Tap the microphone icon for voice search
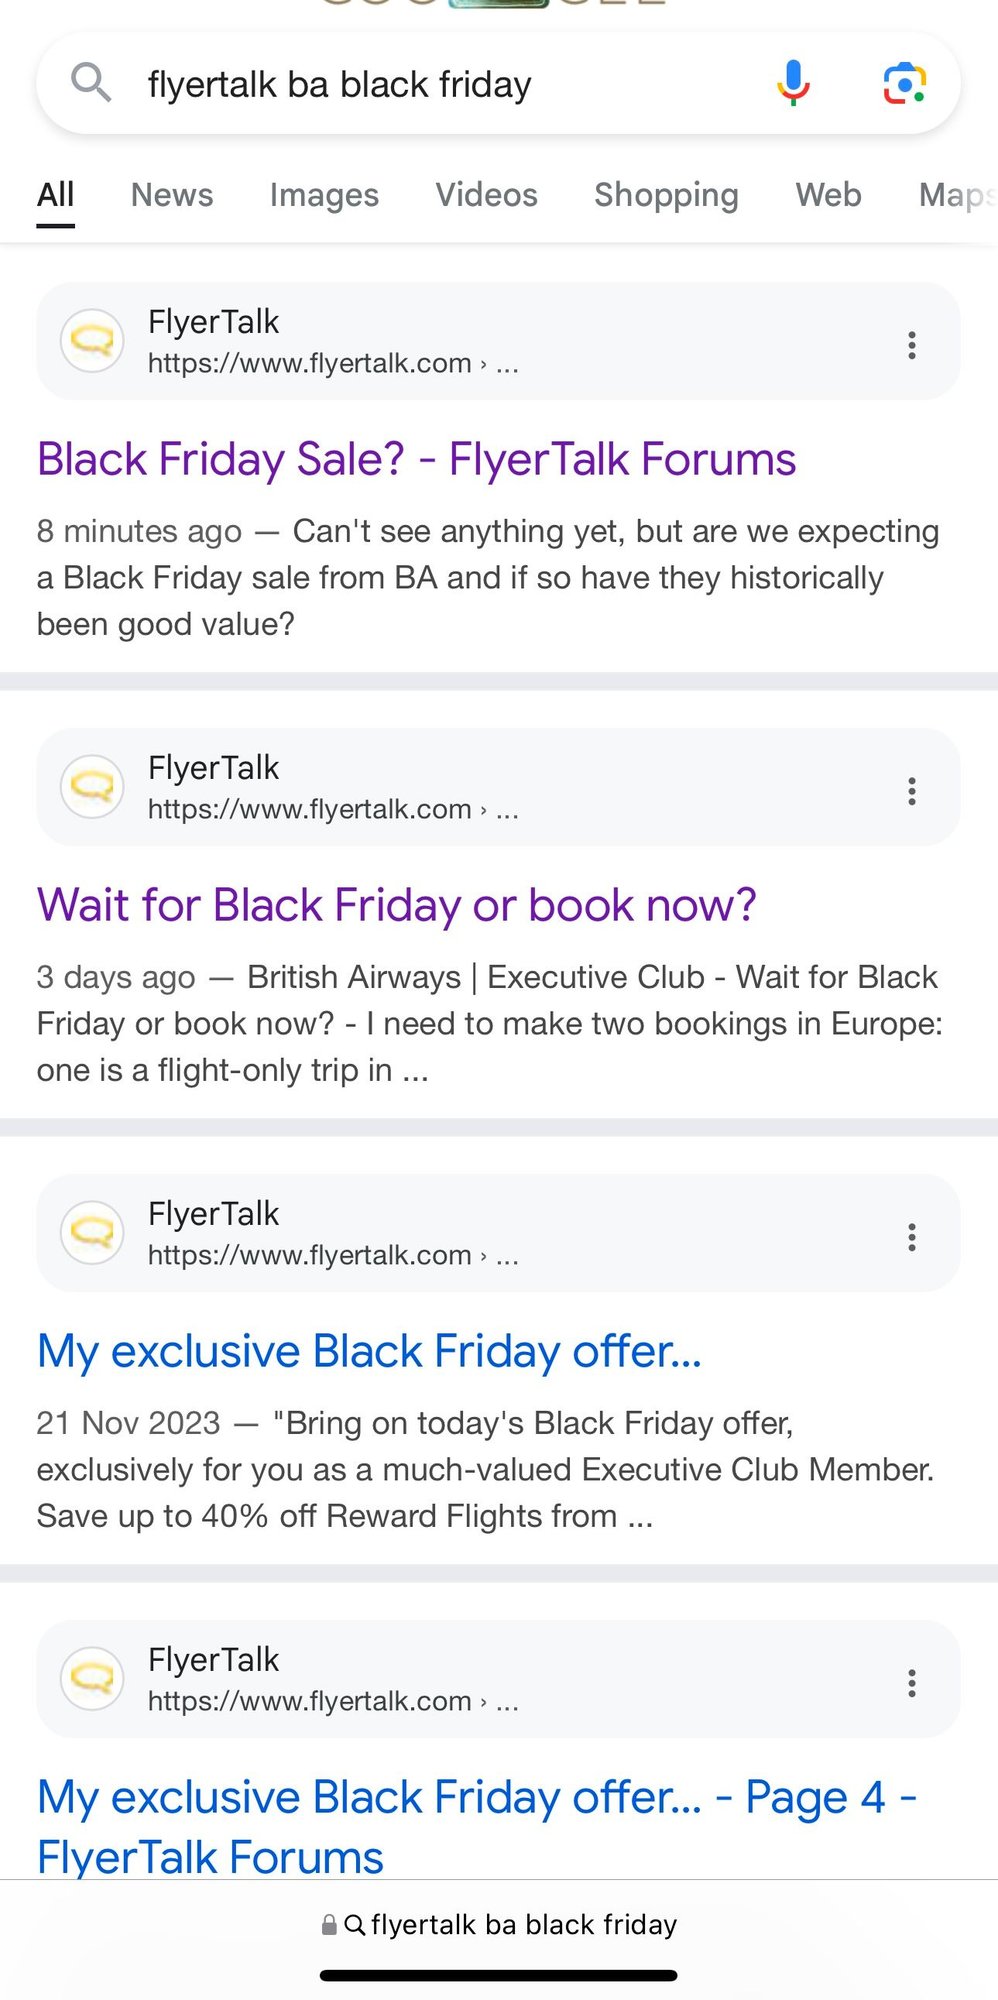 coord(791,83)
